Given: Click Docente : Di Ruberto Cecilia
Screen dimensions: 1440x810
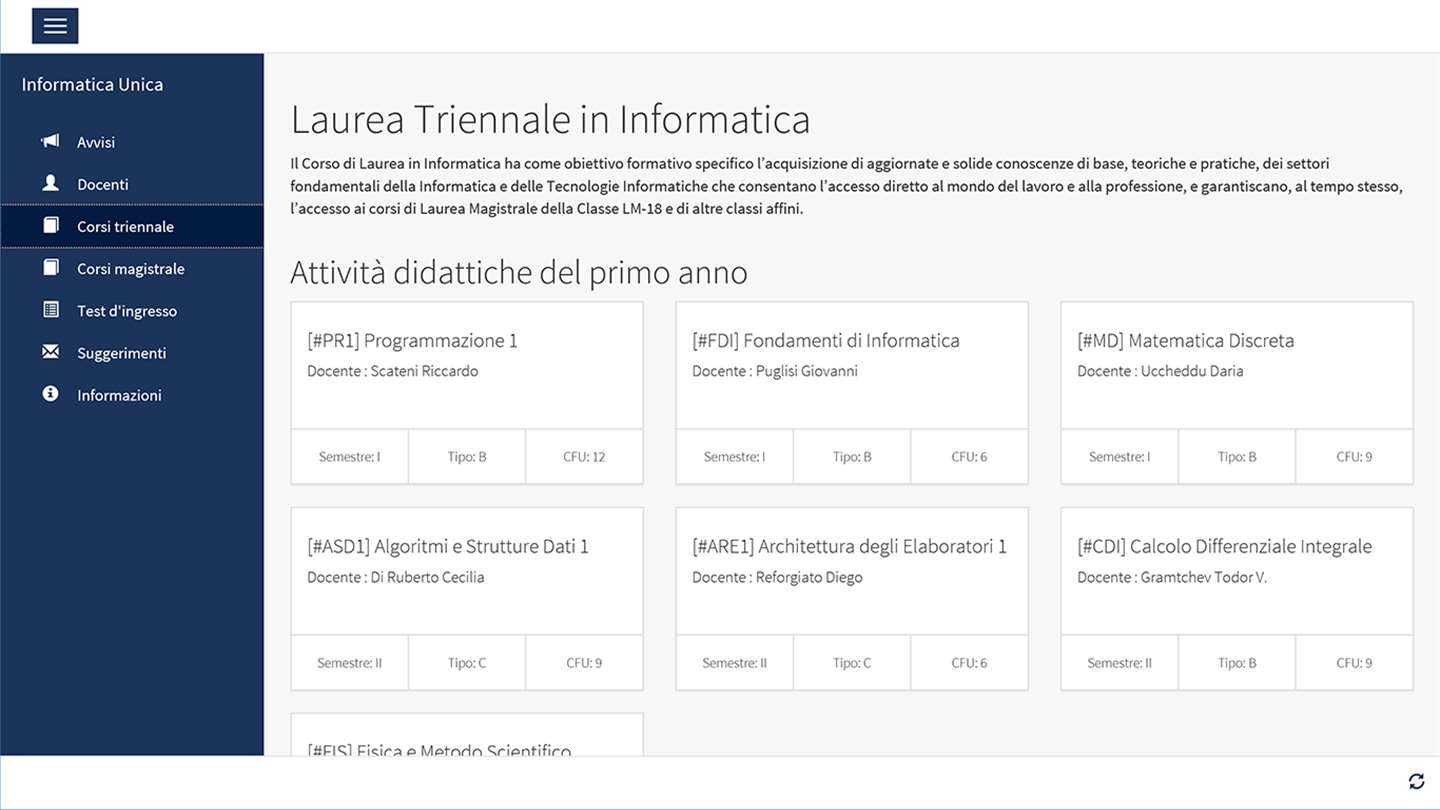Looking at the screenshot, I should click(396, 577).
